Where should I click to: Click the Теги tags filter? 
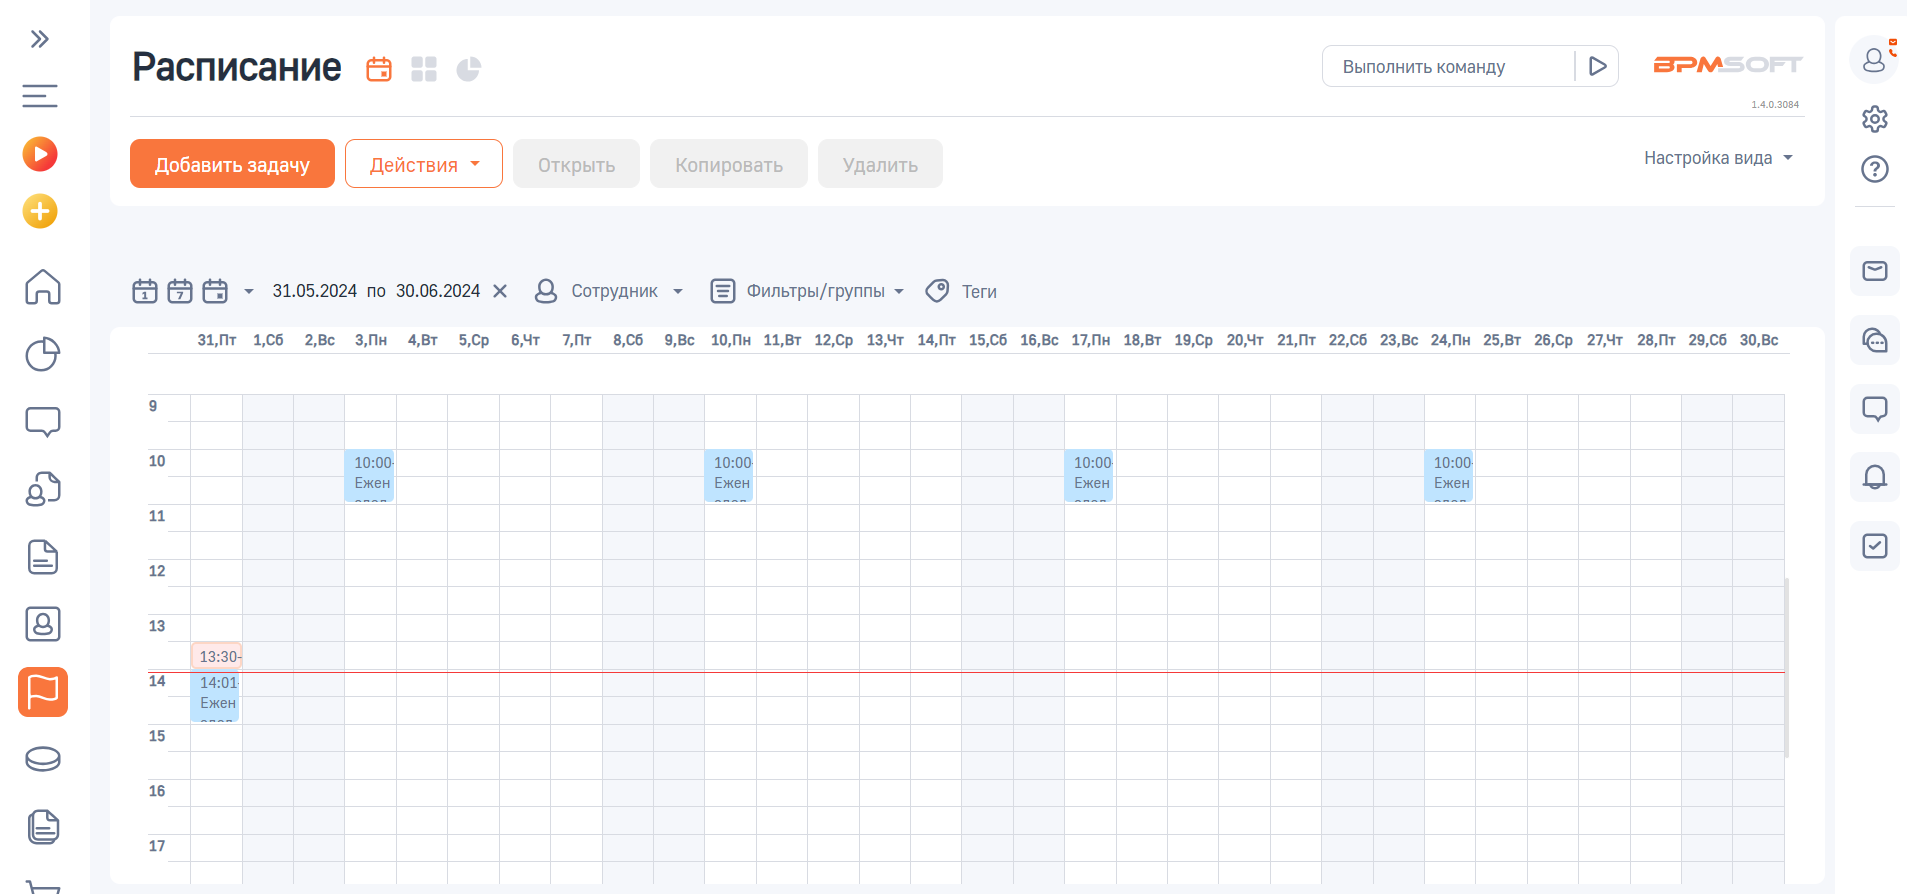[962, 291]
